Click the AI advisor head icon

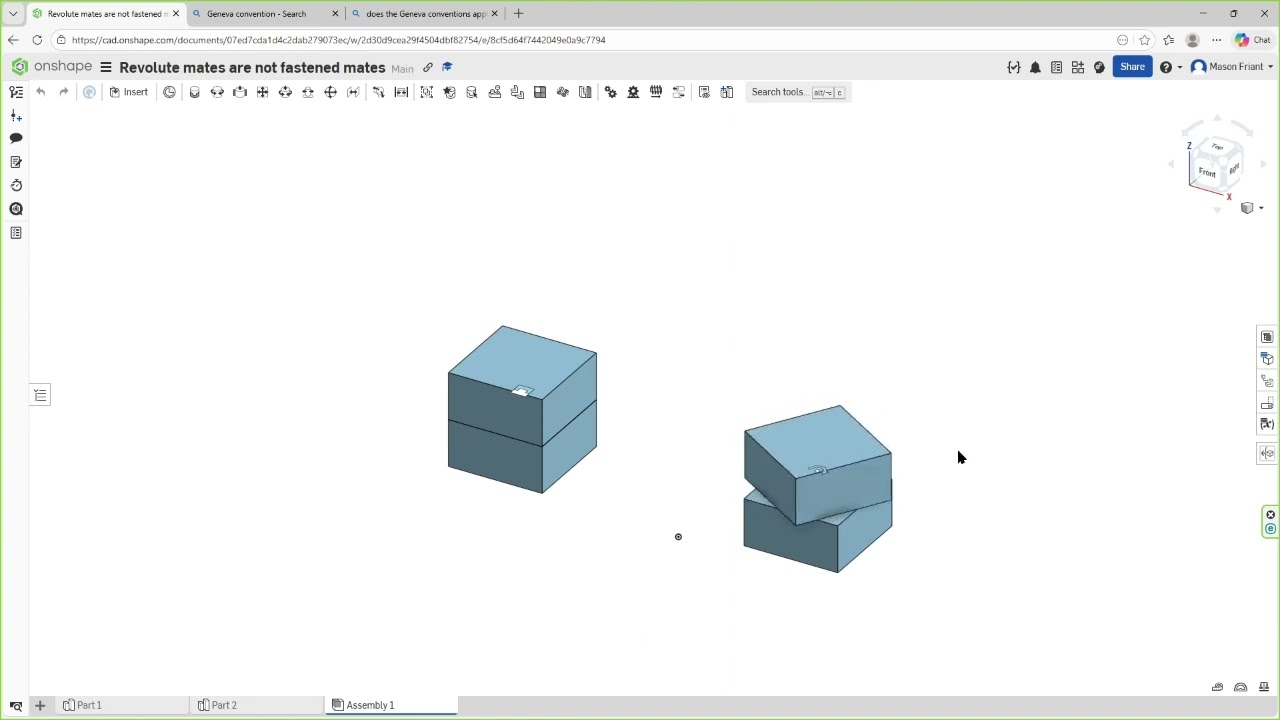1099,67
